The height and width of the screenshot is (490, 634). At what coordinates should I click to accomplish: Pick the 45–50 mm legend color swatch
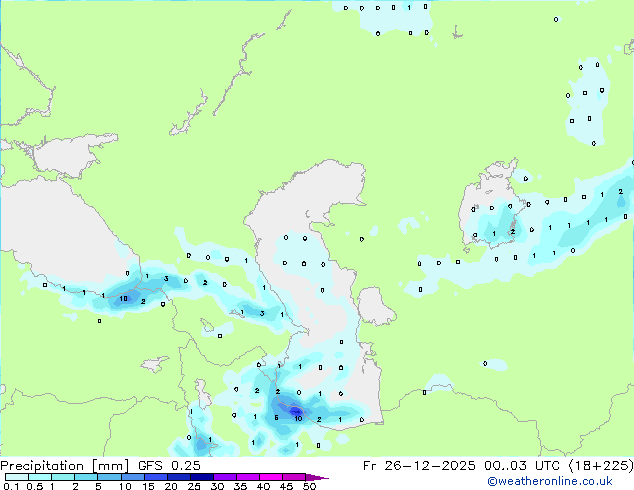(294, 477)
